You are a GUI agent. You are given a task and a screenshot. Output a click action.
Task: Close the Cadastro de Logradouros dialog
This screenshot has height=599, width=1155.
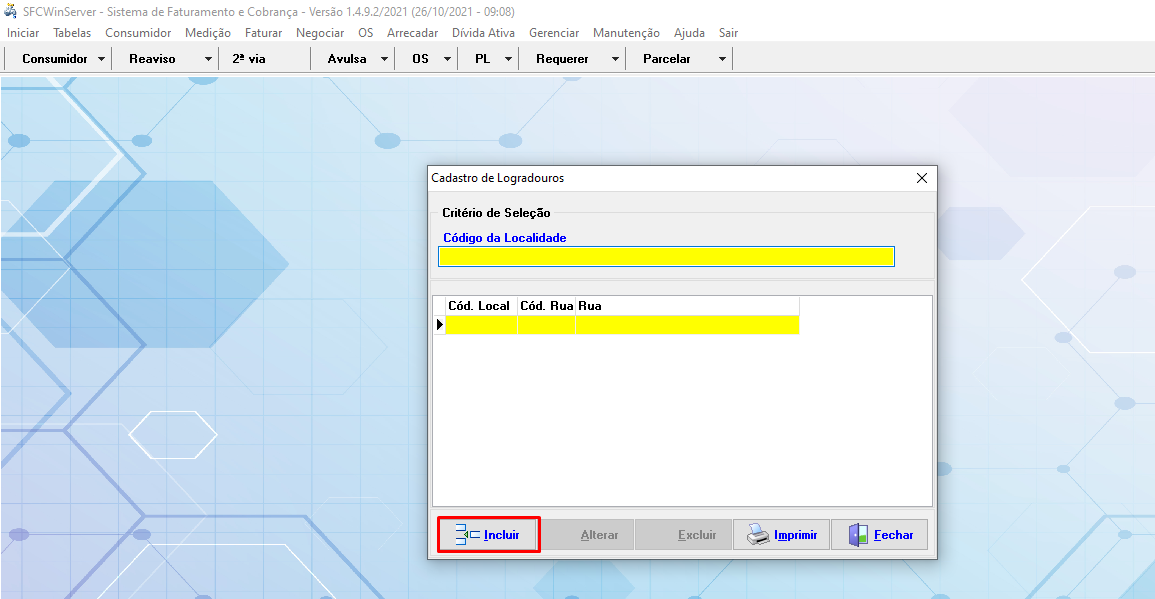click(922, 178)
